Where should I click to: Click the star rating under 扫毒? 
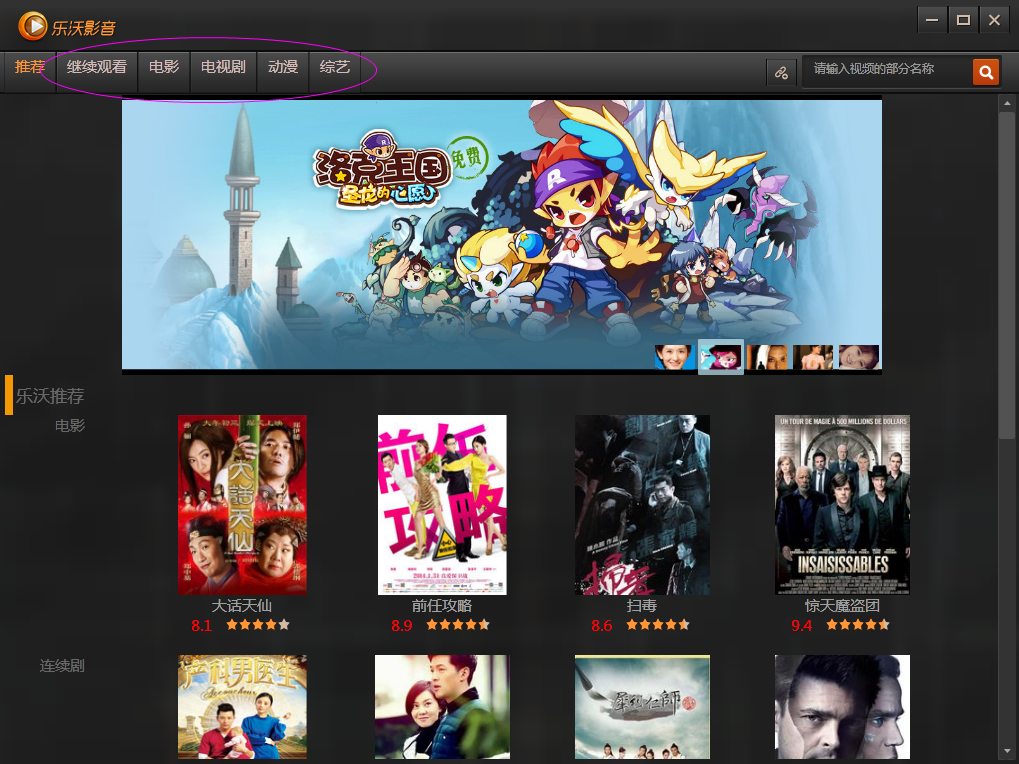point(658,625)
